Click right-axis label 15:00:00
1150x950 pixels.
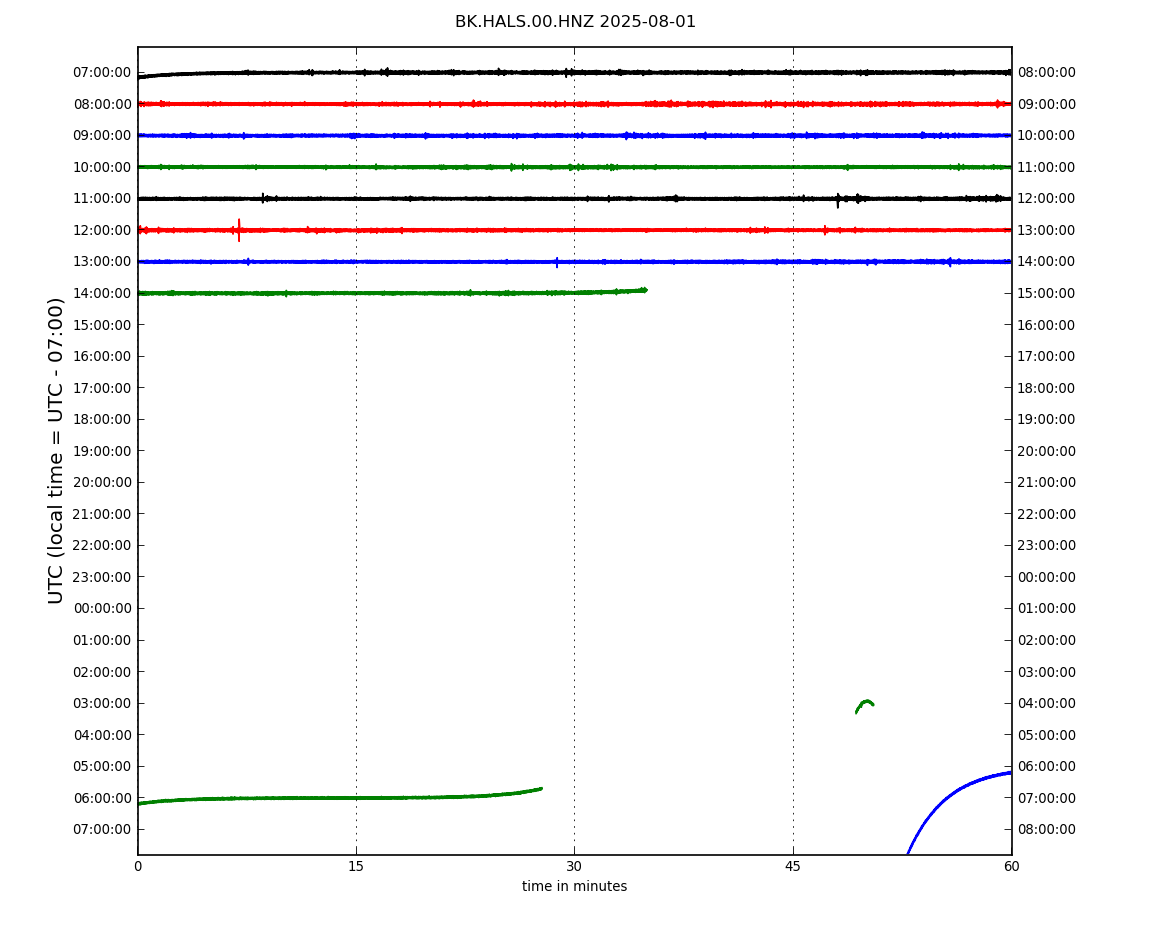pos(1047,293)
